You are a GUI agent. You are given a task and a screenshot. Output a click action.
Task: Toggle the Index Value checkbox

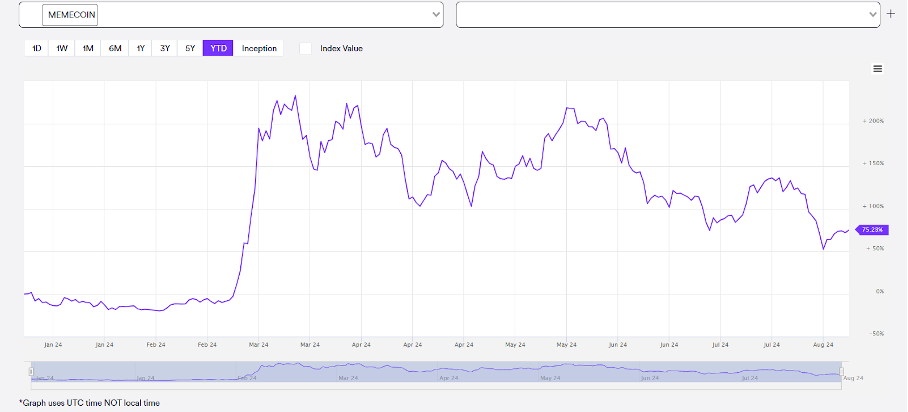click(306, 48)
